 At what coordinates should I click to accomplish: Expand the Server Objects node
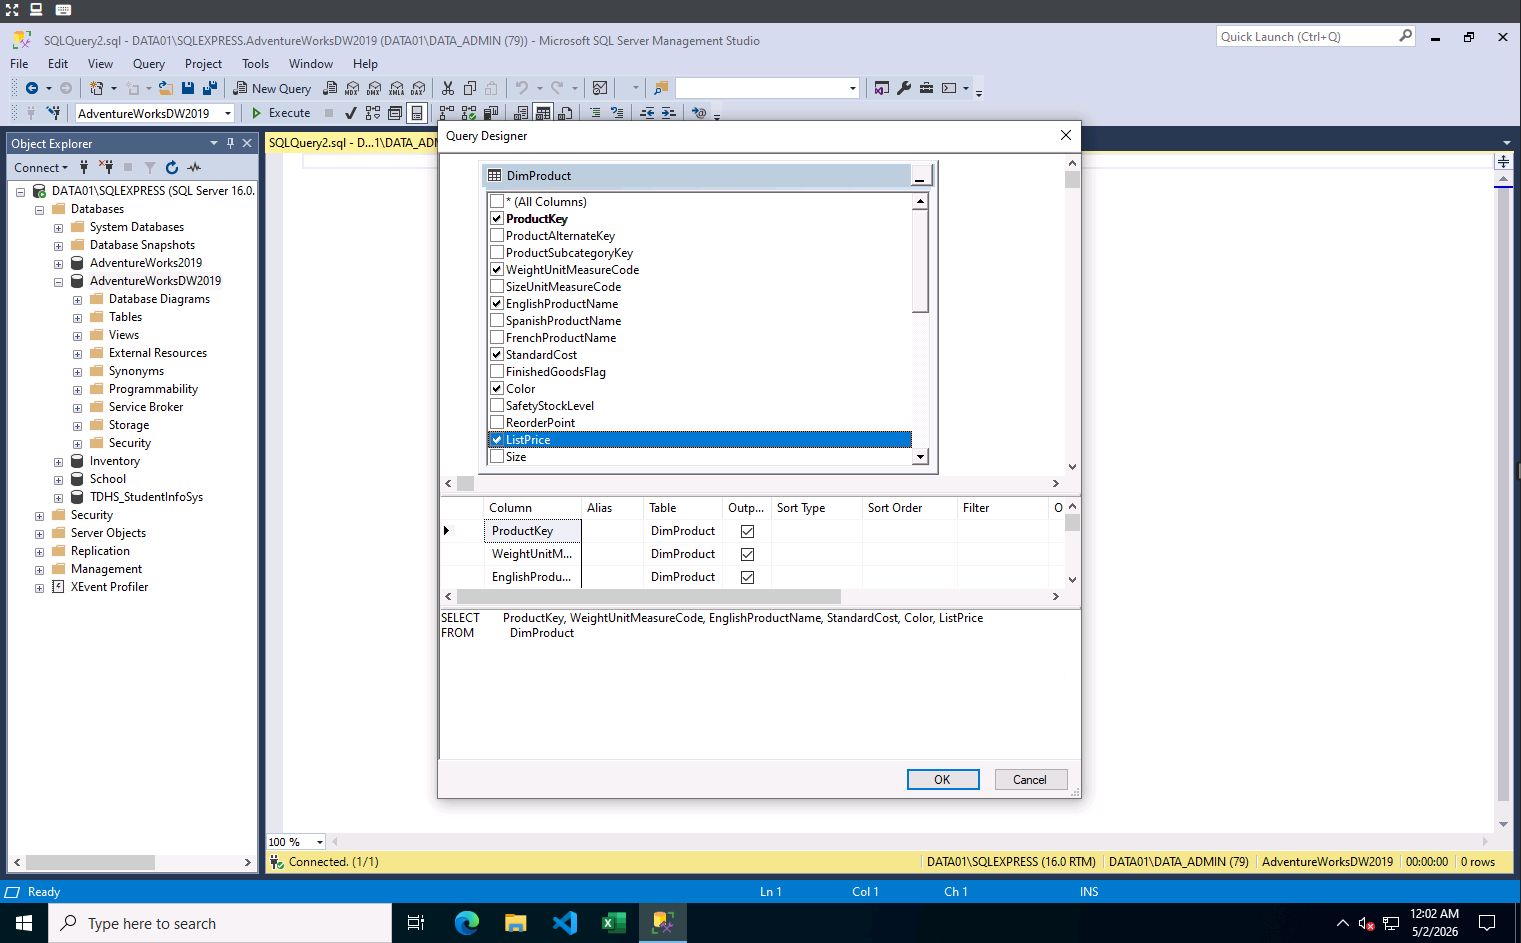(x=39, y=534)
